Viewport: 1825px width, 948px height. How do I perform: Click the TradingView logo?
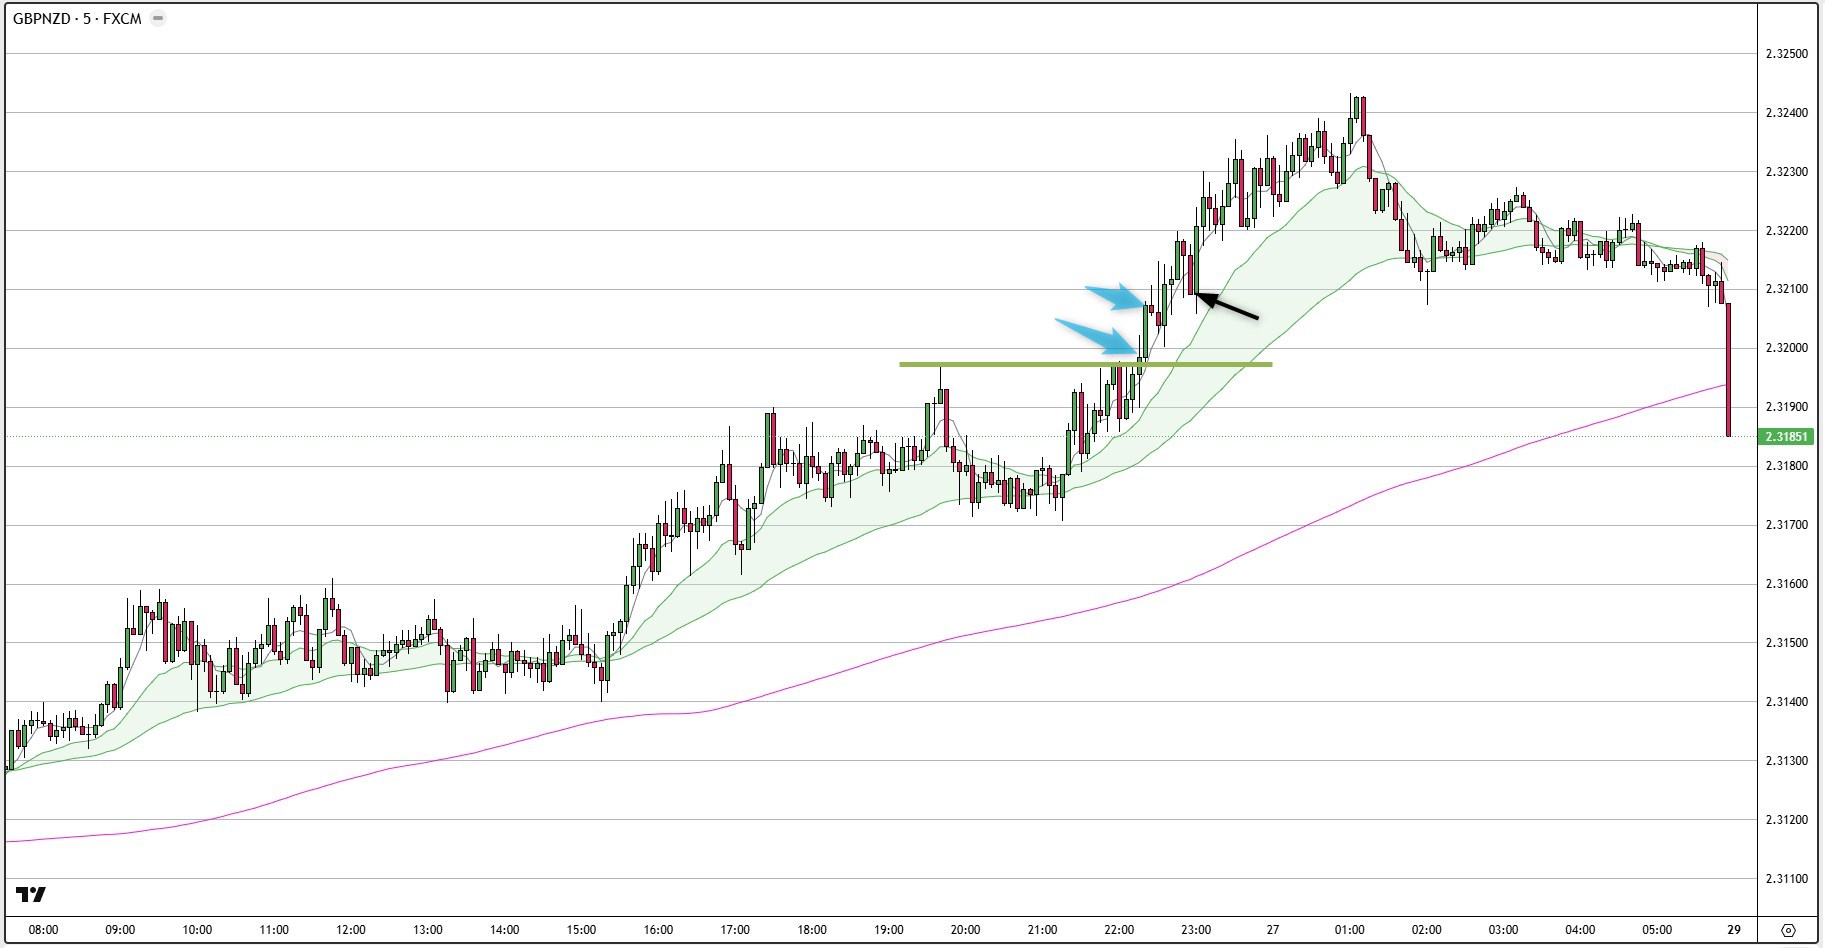(31, 894)
